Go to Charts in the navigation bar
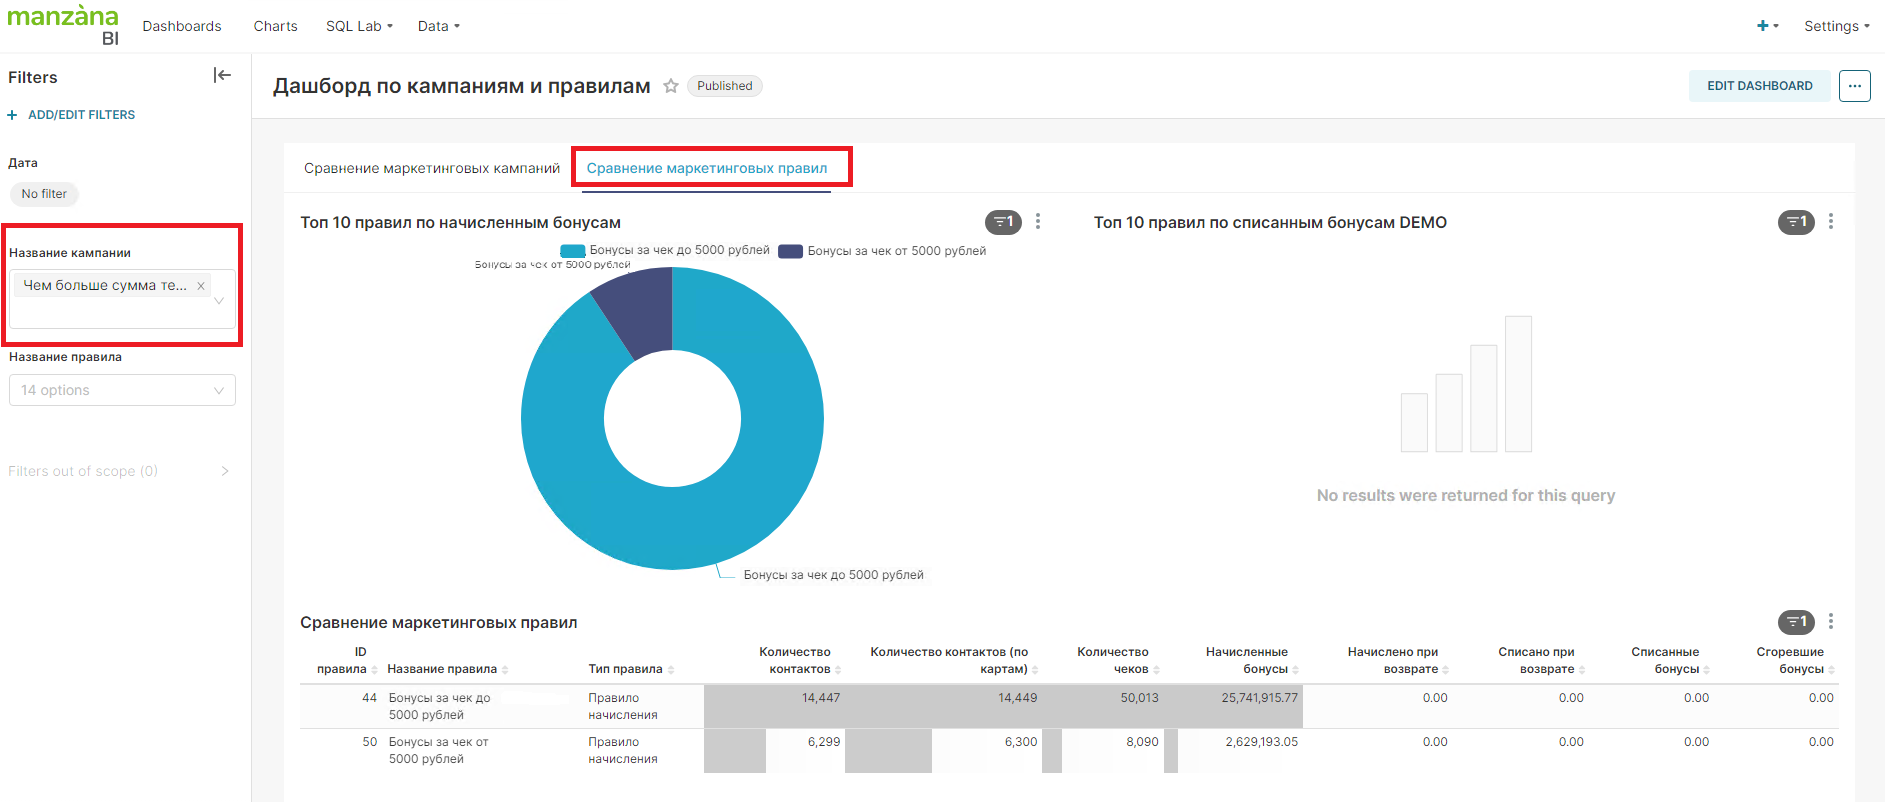The width and height of the screenshot is (1885, 802). (275, 26)
